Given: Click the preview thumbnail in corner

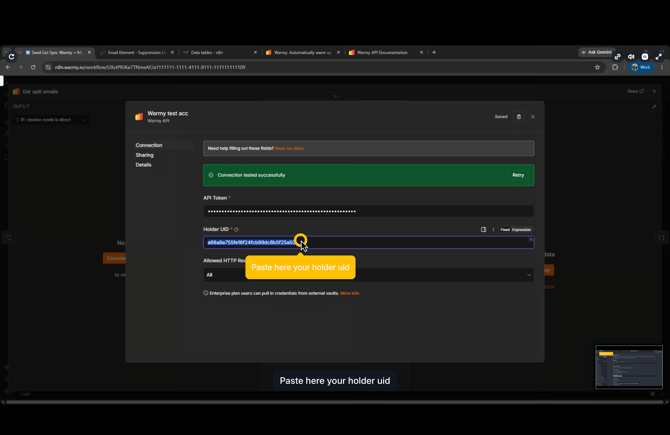Looking at the screenshot, I should point(629,367).
